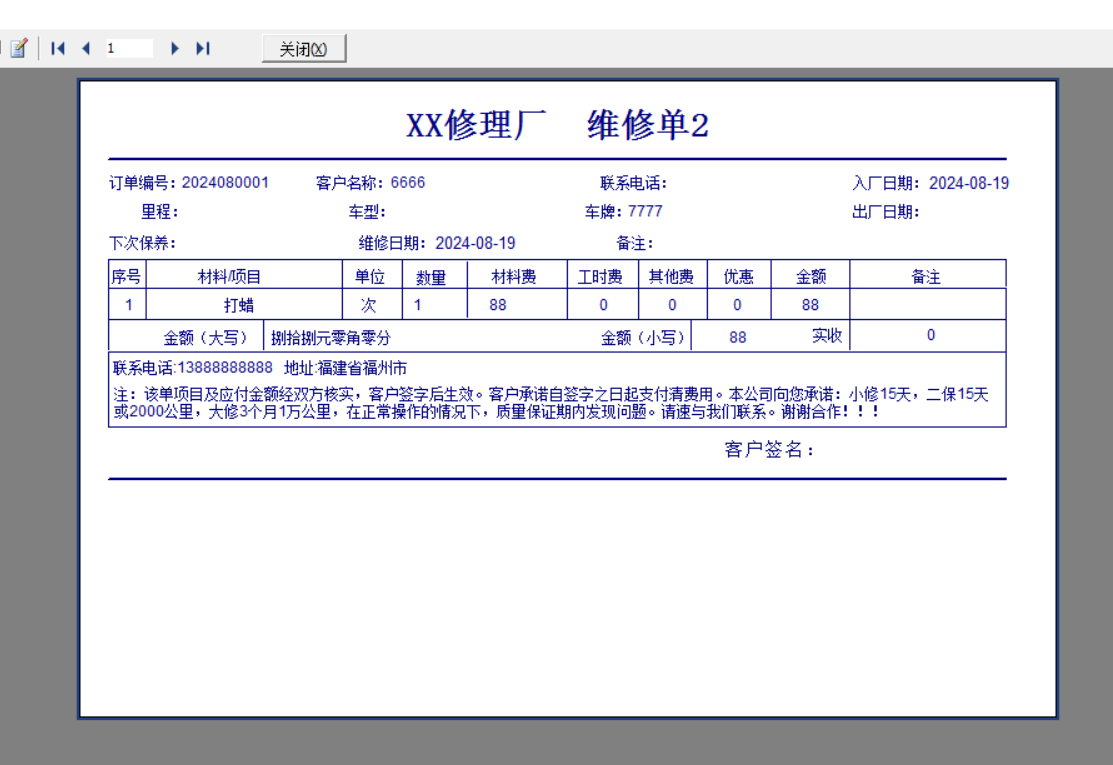The height and width of the screenshot is (765, 1113).
Task: Click the 维修日期 value 2024-08-19
Action: click(475, 243)
